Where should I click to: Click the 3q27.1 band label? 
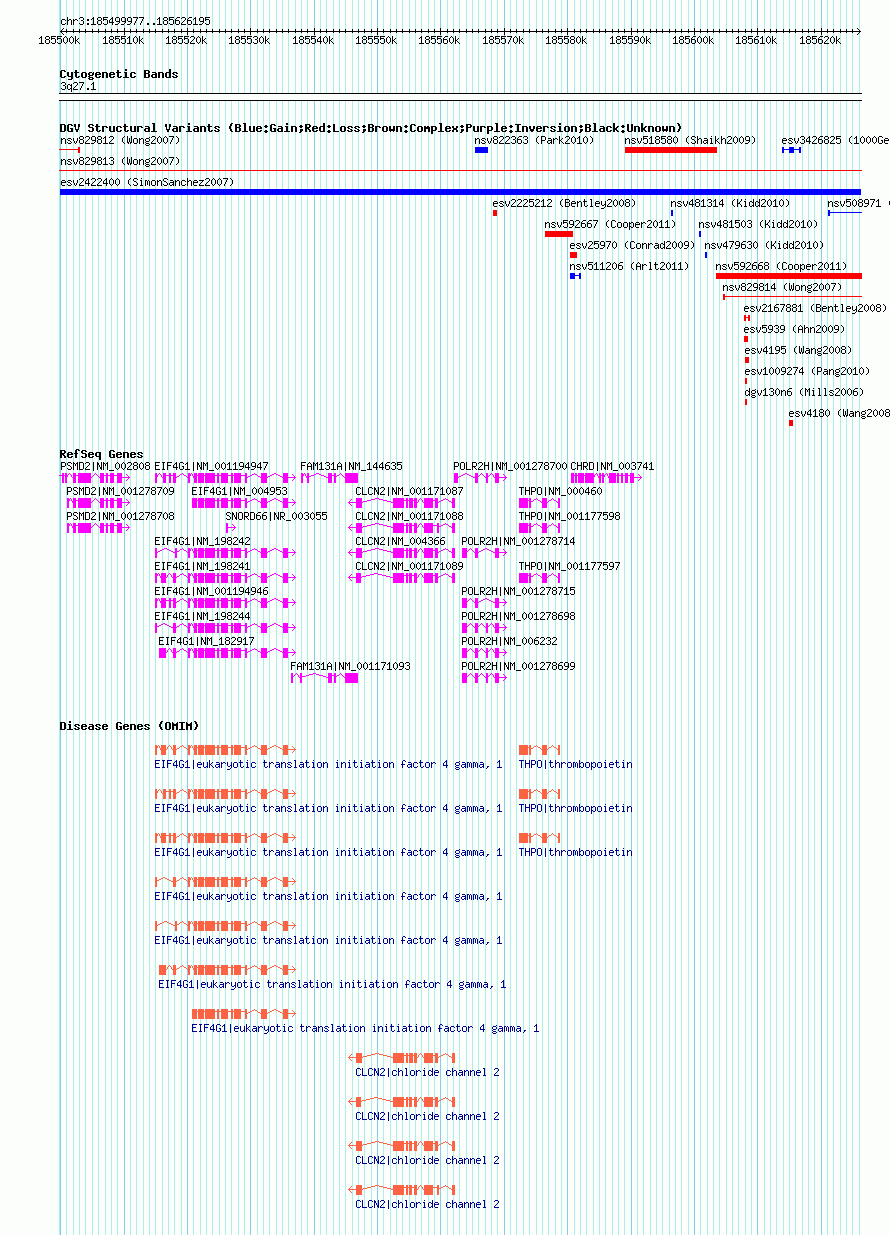coord(78,87)
